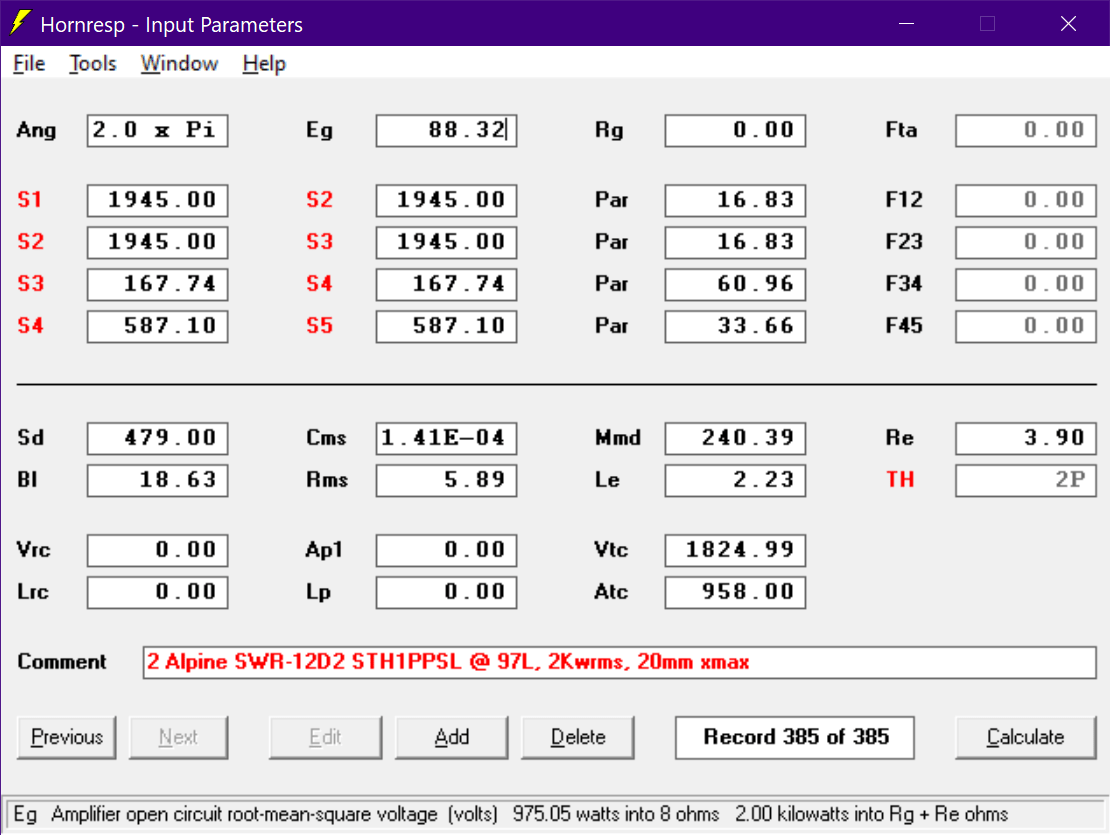Select the Vtc field 1824.99
1110x835 pixels.
(x=735, y=550)
